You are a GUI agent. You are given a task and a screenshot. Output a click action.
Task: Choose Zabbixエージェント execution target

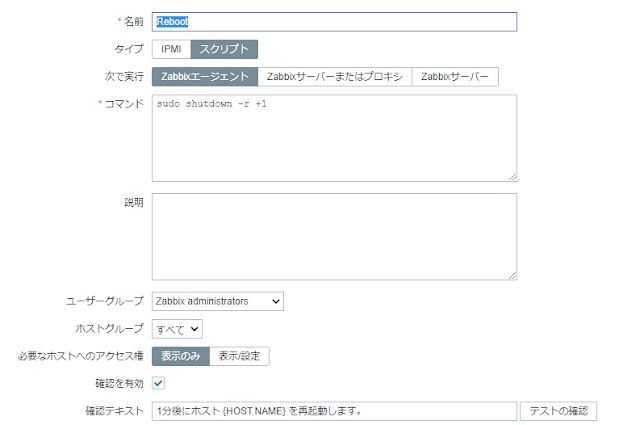[x=205, y=76]
